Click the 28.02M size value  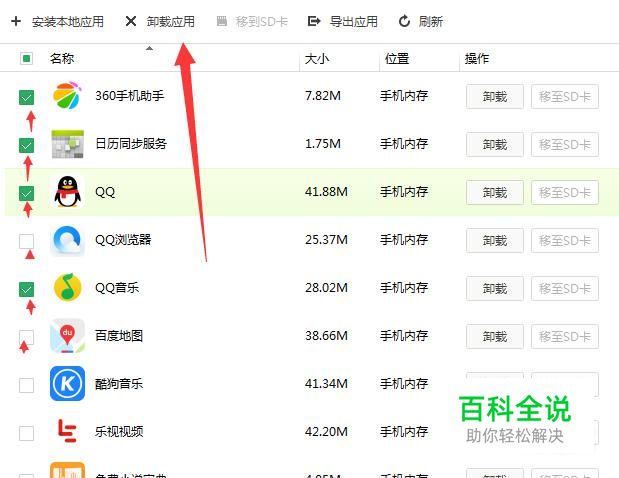coord(326,288)
